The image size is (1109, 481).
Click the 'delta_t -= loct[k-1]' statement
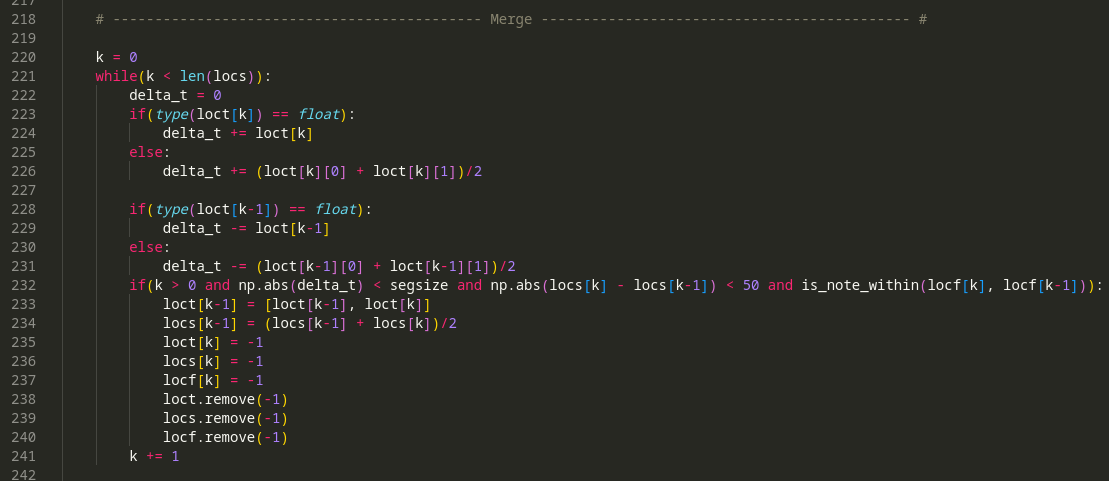[246, 228]
